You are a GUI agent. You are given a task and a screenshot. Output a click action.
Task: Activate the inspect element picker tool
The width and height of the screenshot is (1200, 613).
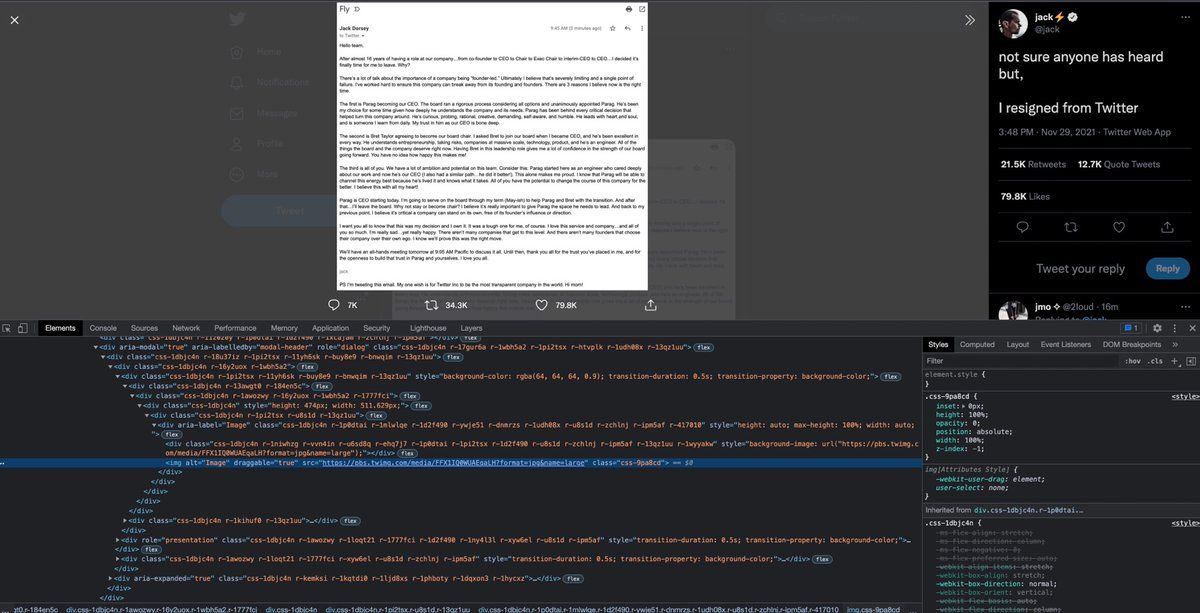tap(7, 328)
